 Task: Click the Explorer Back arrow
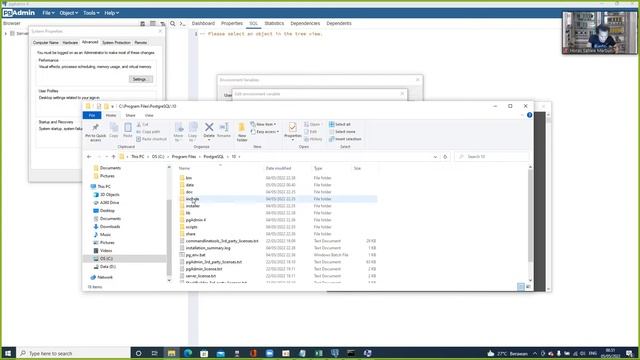pyautogui.click(x=89, y=157)
